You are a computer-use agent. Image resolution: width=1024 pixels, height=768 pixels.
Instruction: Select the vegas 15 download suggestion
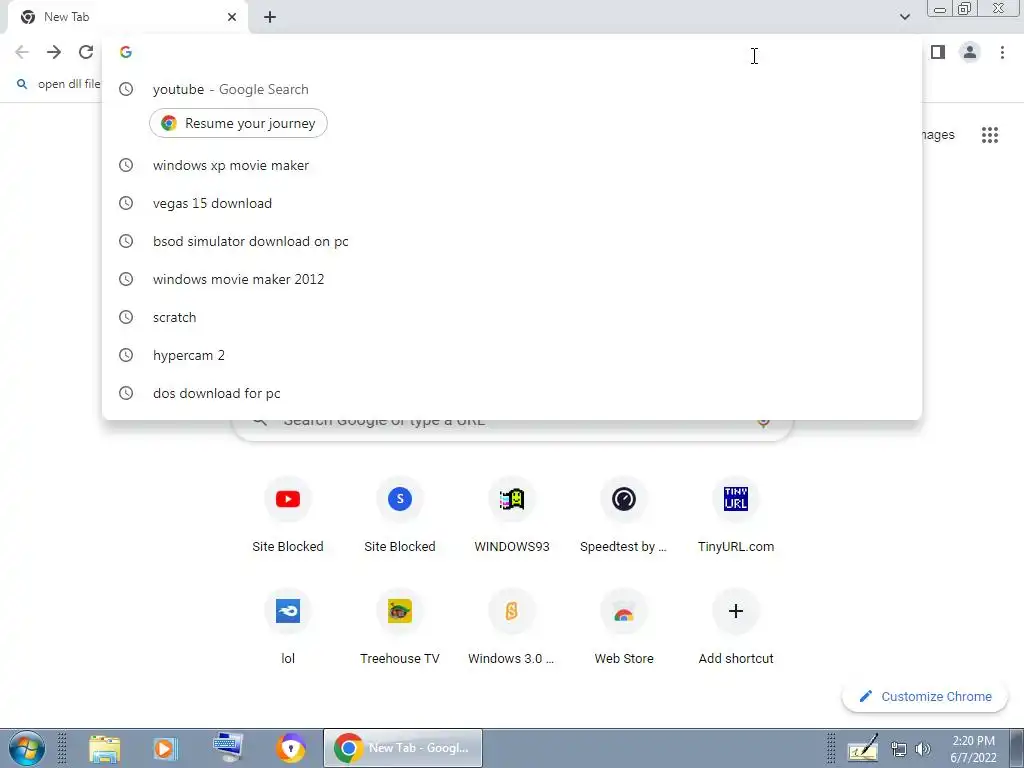tap(512, 203)
